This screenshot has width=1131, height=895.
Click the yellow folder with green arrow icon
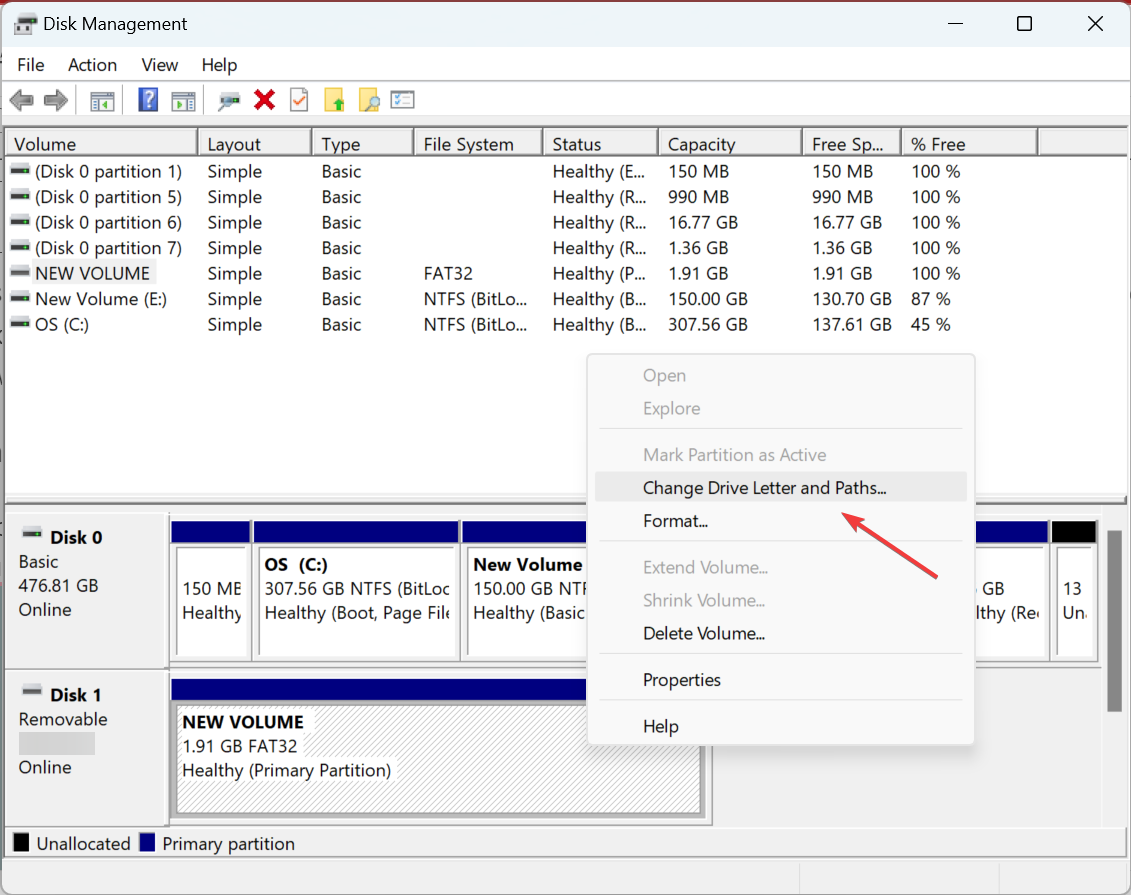[334, 100]
